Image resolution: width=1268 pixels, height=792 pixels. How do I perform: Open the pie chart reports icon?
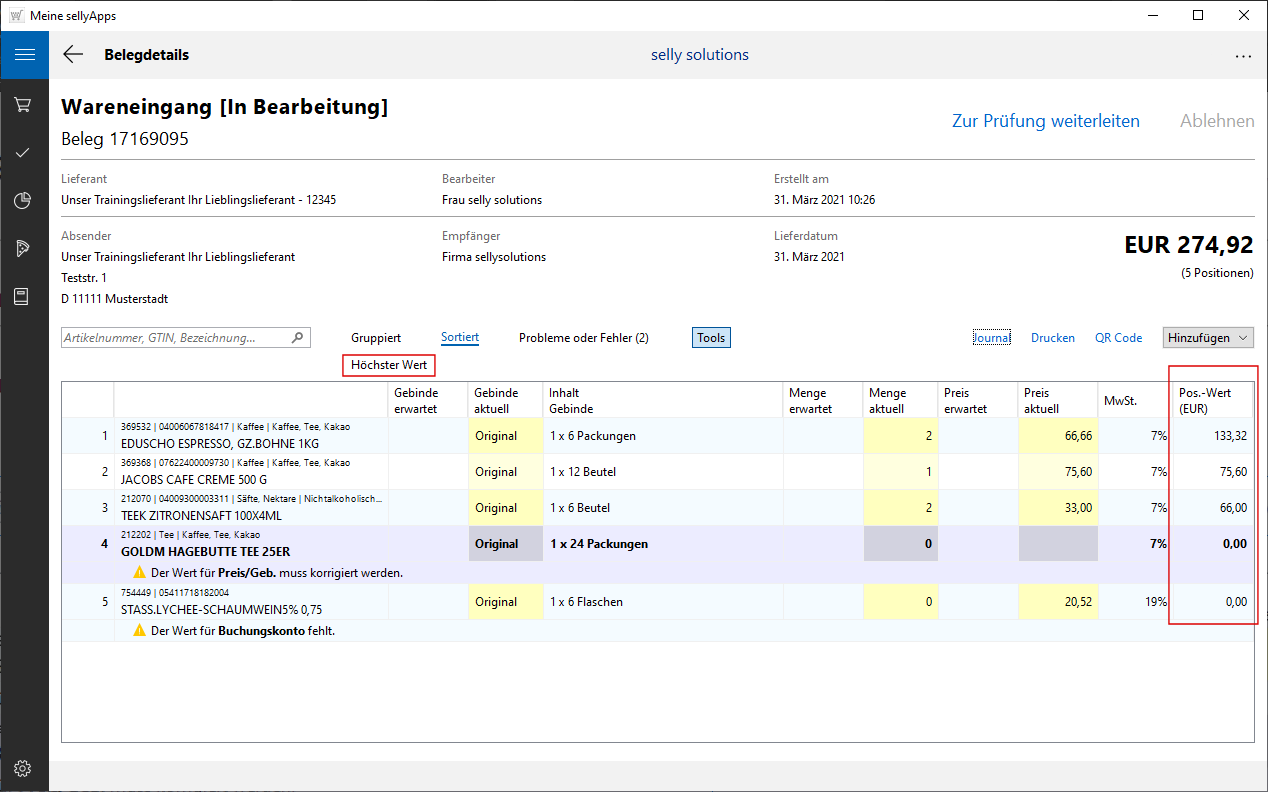pos(23,201)
